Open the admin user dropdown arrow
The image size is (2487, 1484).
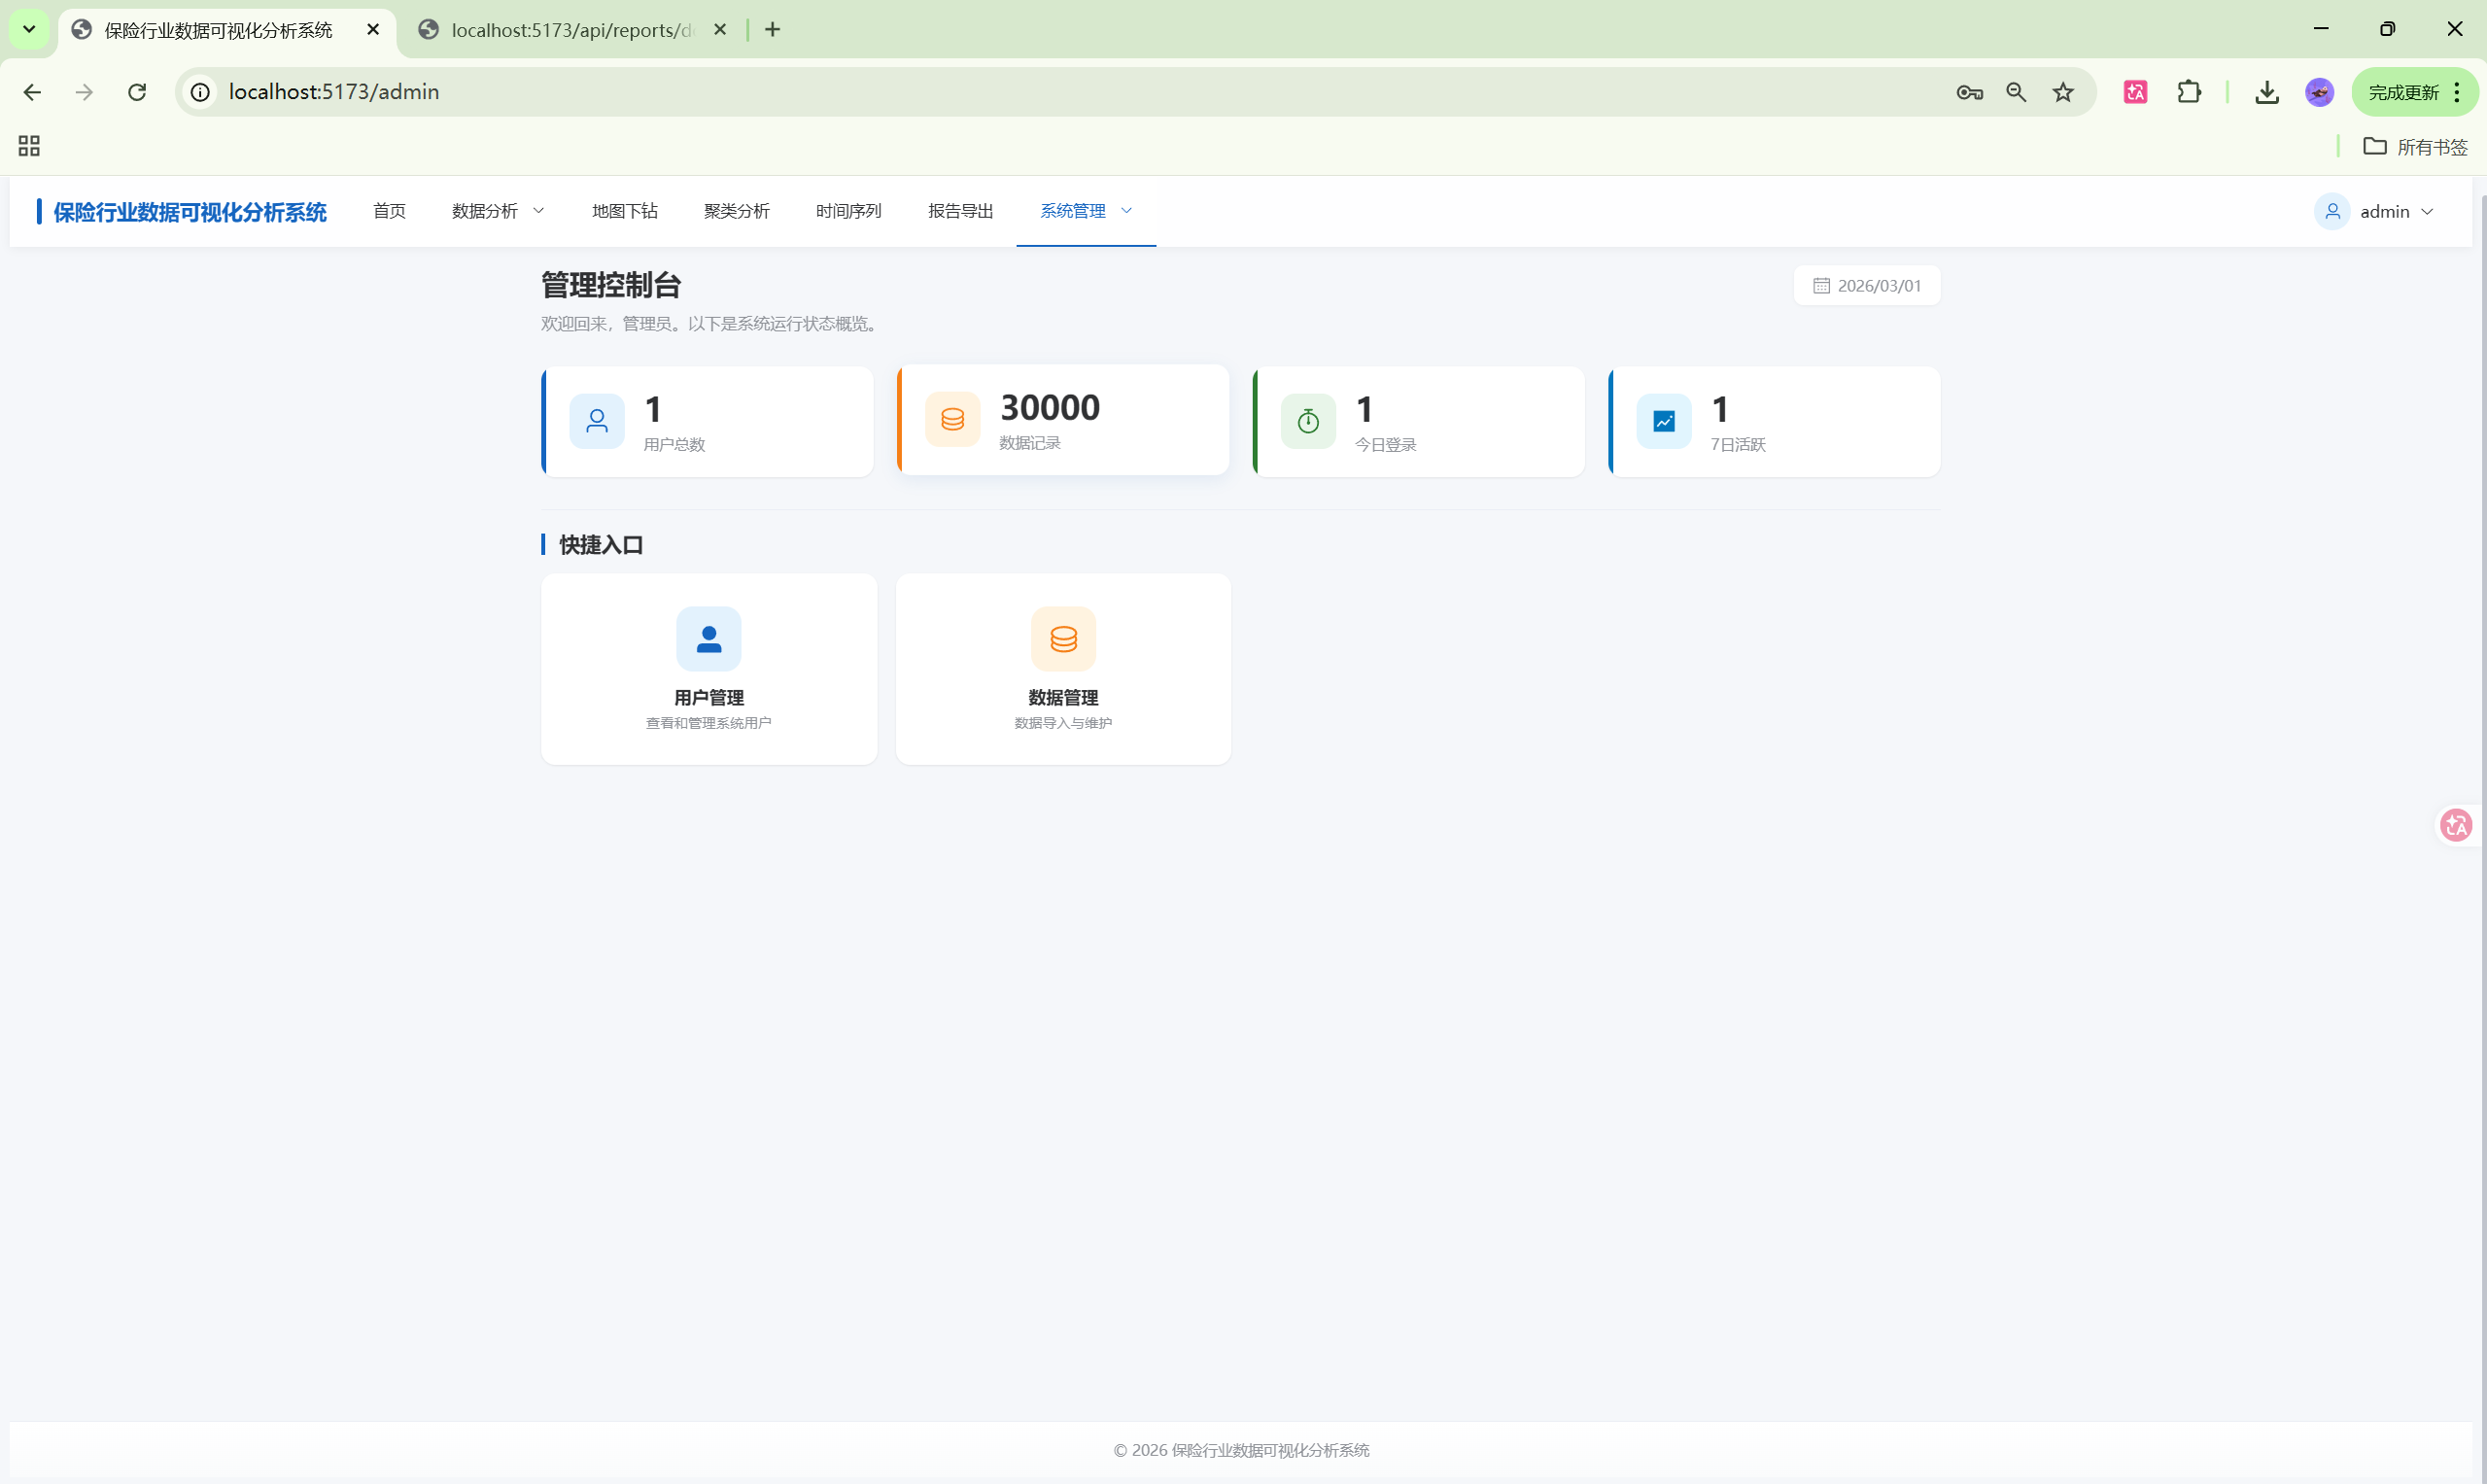pyautogui.click(x=2427, y=212)
